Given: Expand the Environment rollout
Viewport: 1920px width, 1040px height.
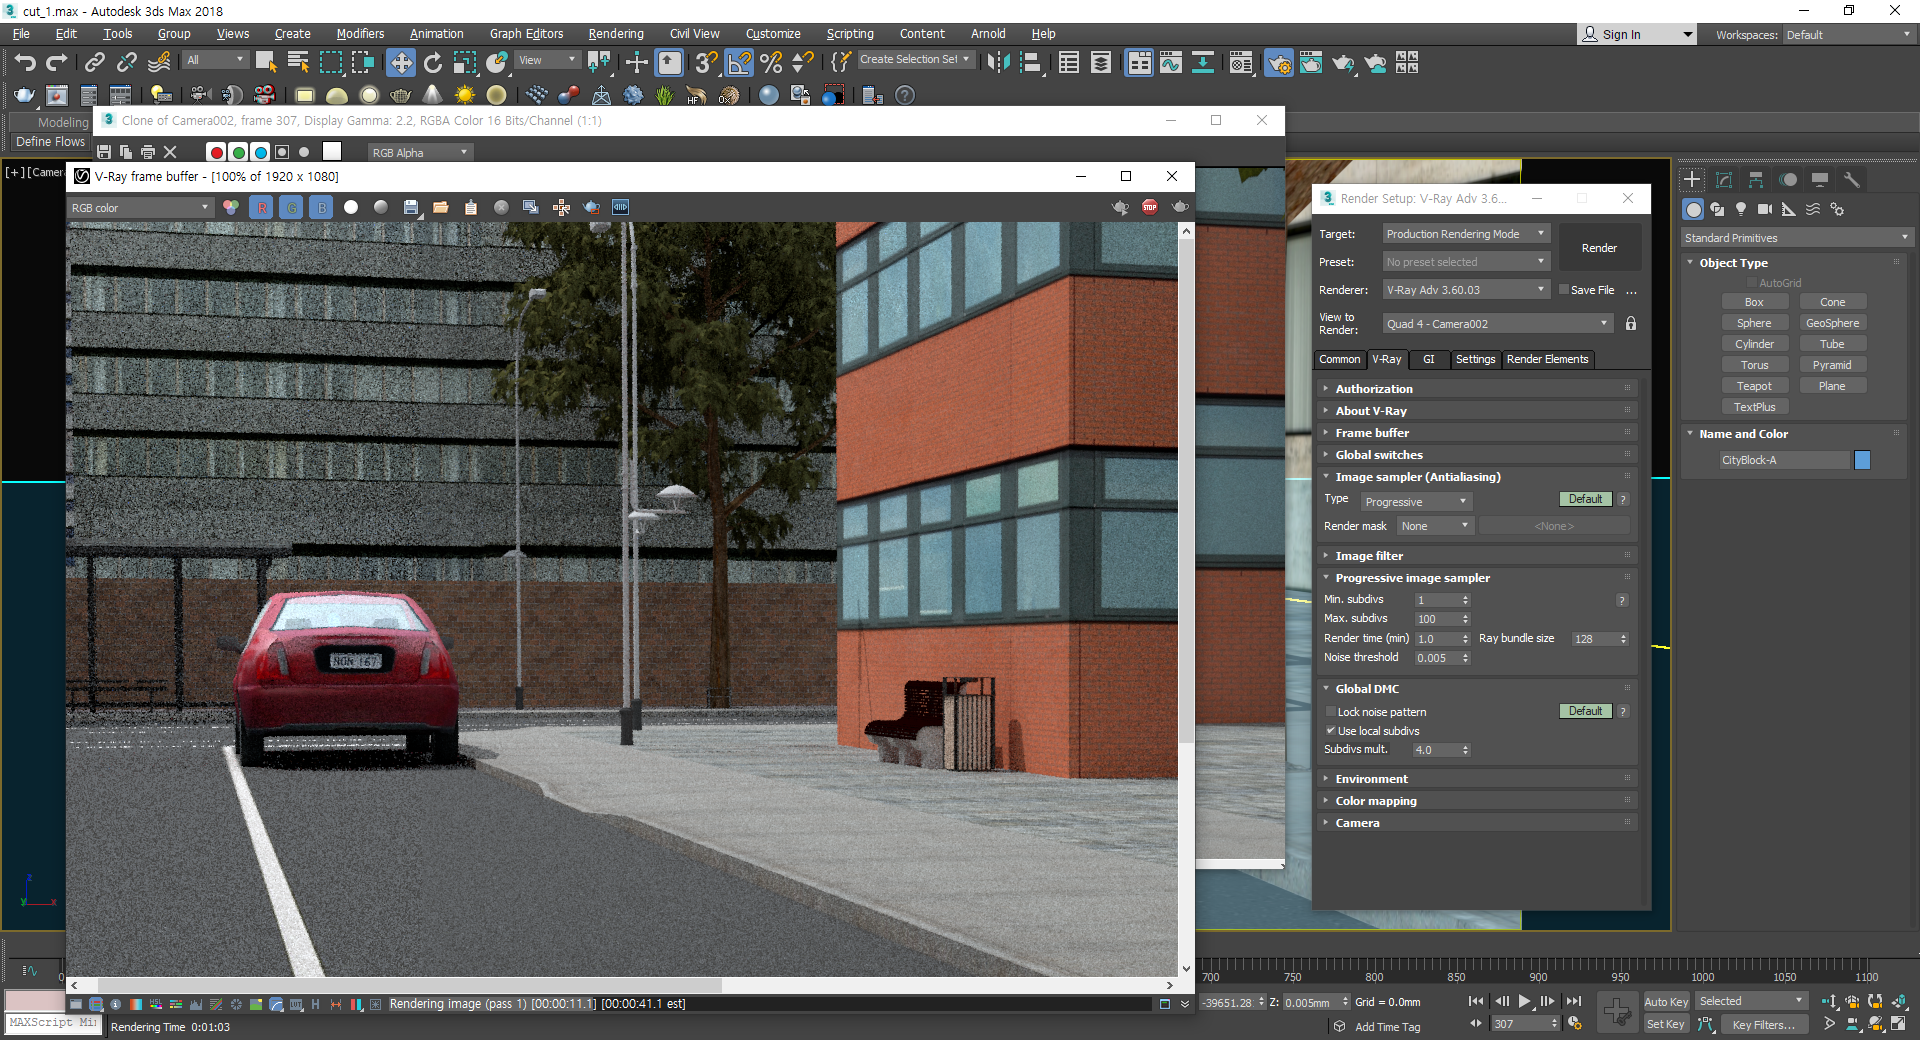Looking at the screenshot, I should (x=1477, y=779).
